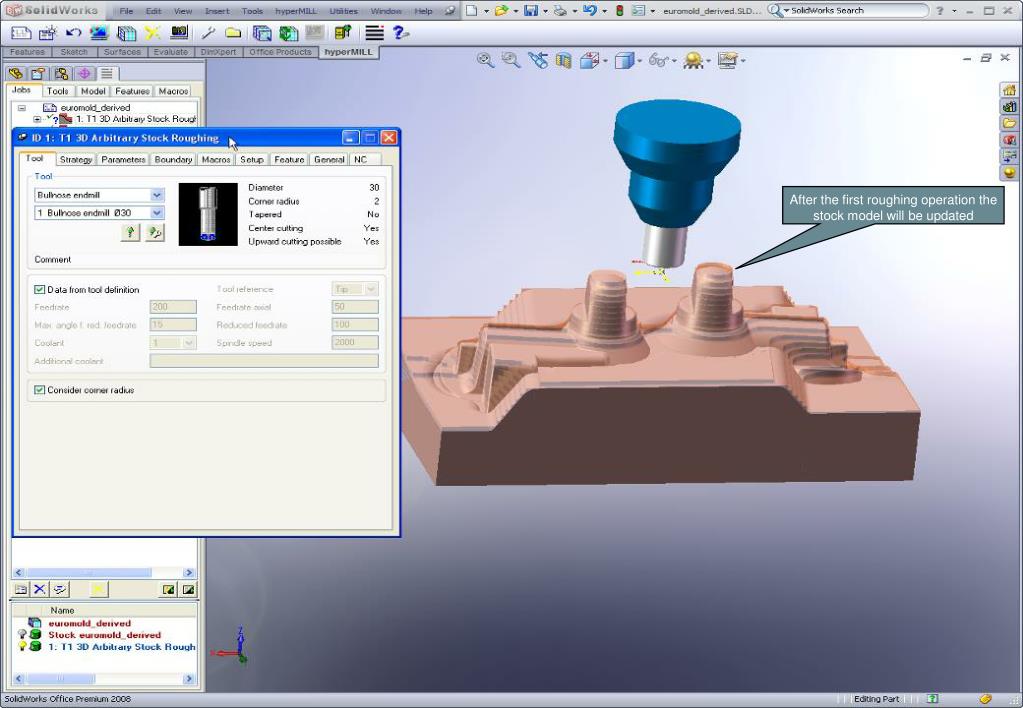1023x708 pixels.
Task: Click the Apply Scene icon
Action: 693,61
